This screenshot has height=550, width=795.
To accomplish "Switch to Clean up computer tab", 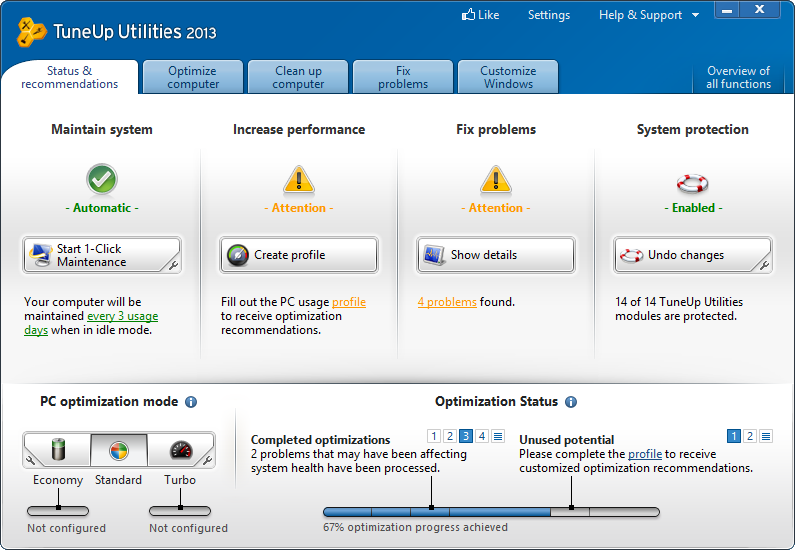I will pyautogui.click(x=298, y=77).
